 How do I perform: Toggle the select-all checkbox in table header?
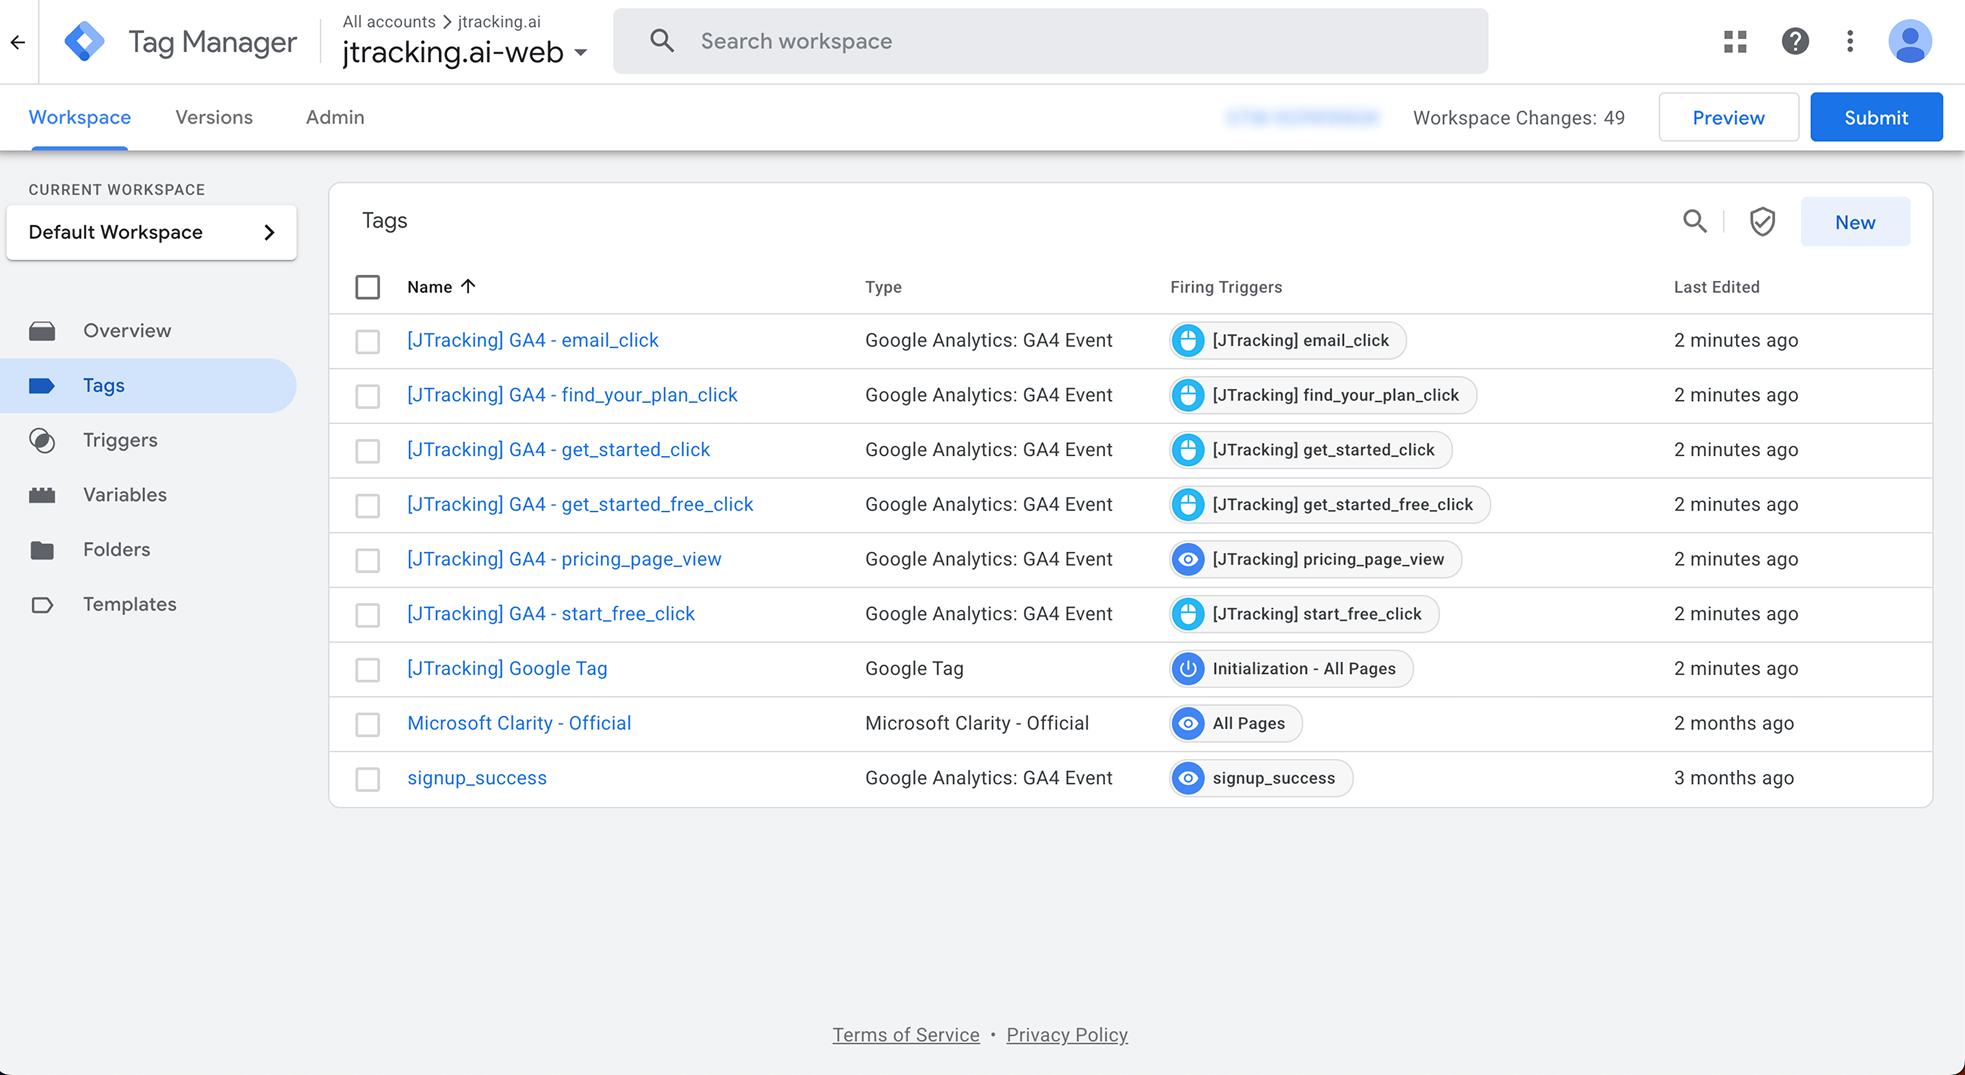point(368,287)
